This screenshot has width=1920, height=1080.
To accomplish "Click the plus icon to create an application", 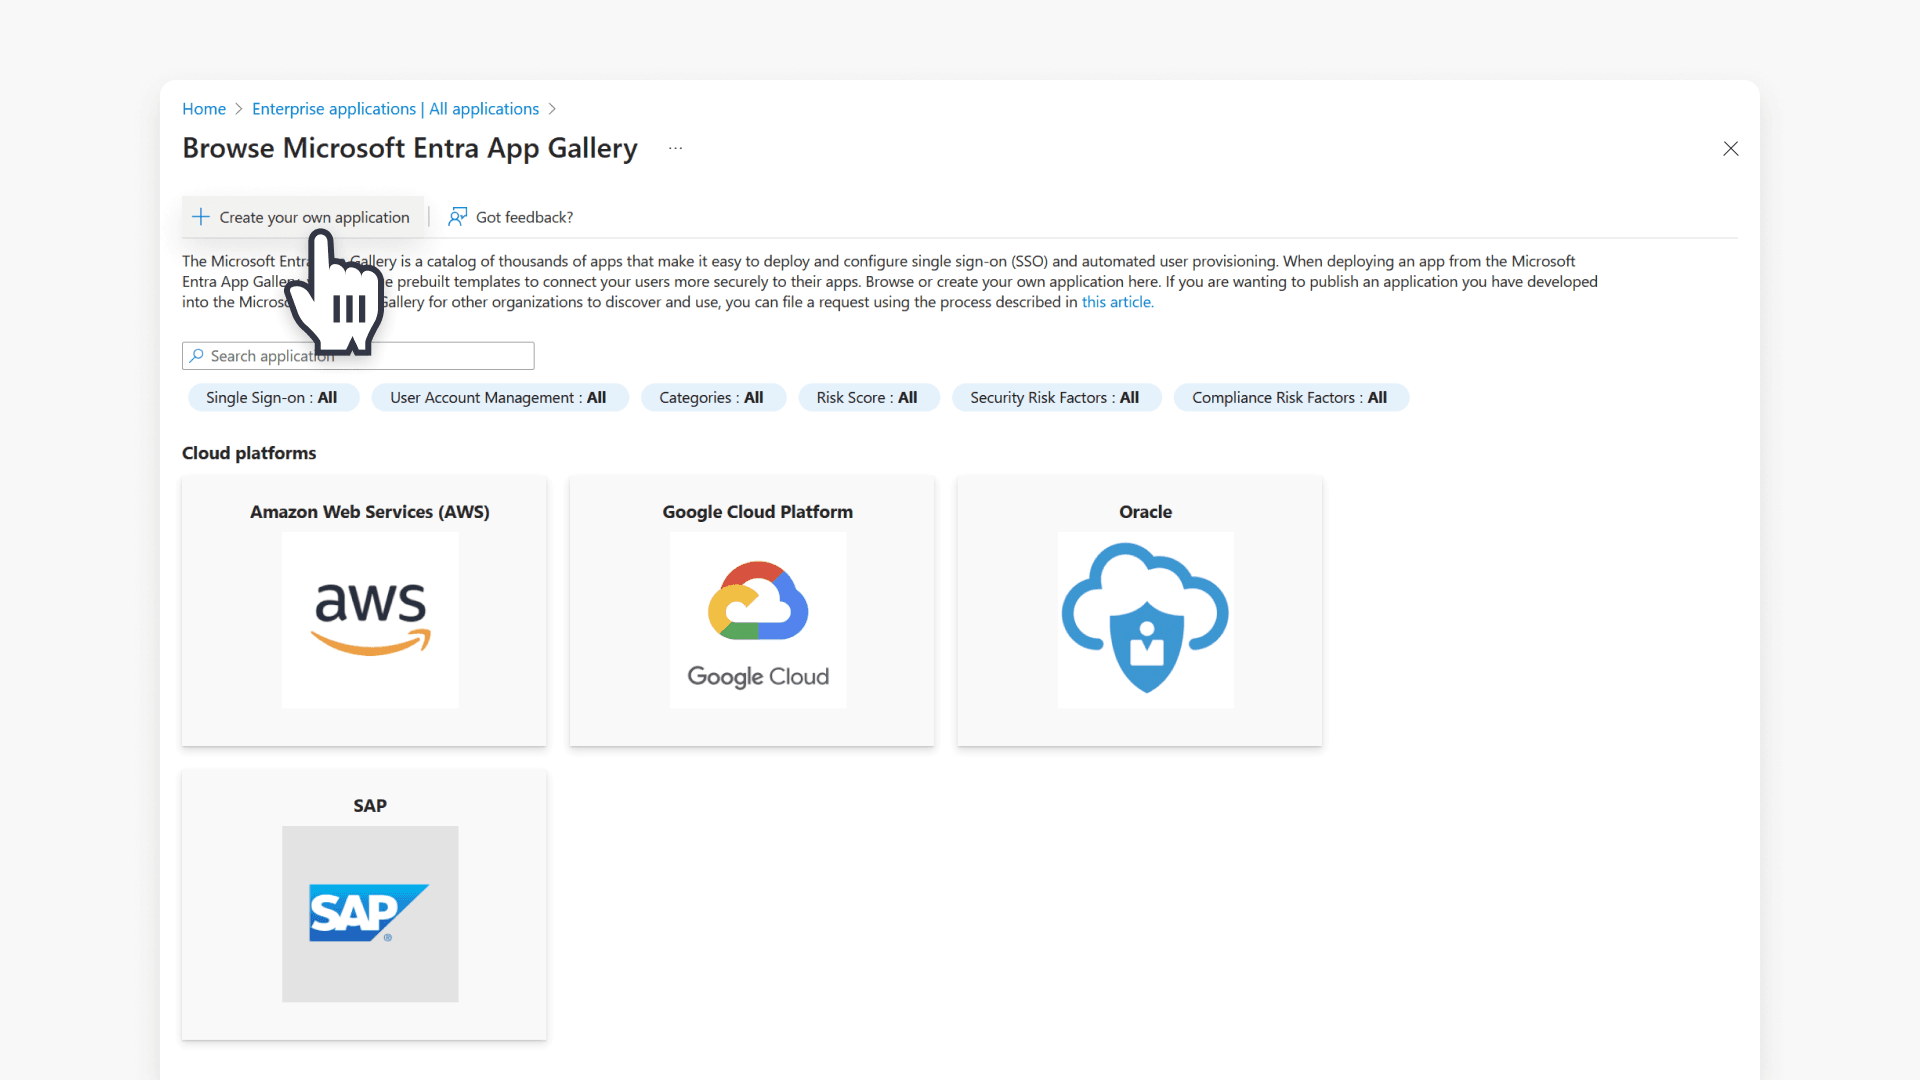I will pyautogui.click(x=201, y=216).
